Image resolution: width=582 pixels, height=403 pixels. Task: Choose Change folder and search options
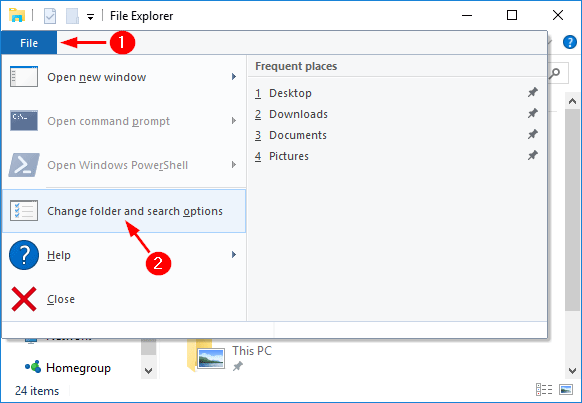pyautogui.click(x=124, y=211)
